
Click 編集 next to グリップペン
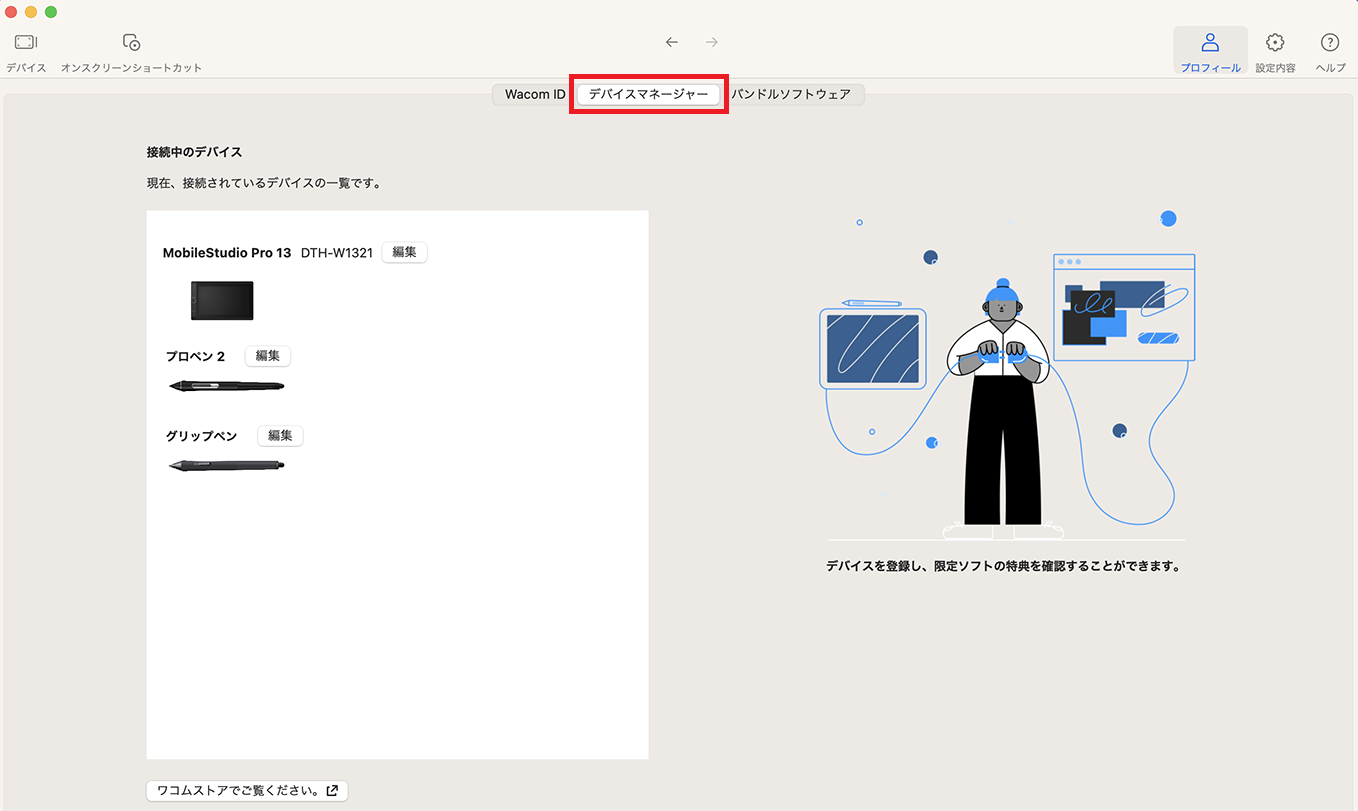click(280, 435)
